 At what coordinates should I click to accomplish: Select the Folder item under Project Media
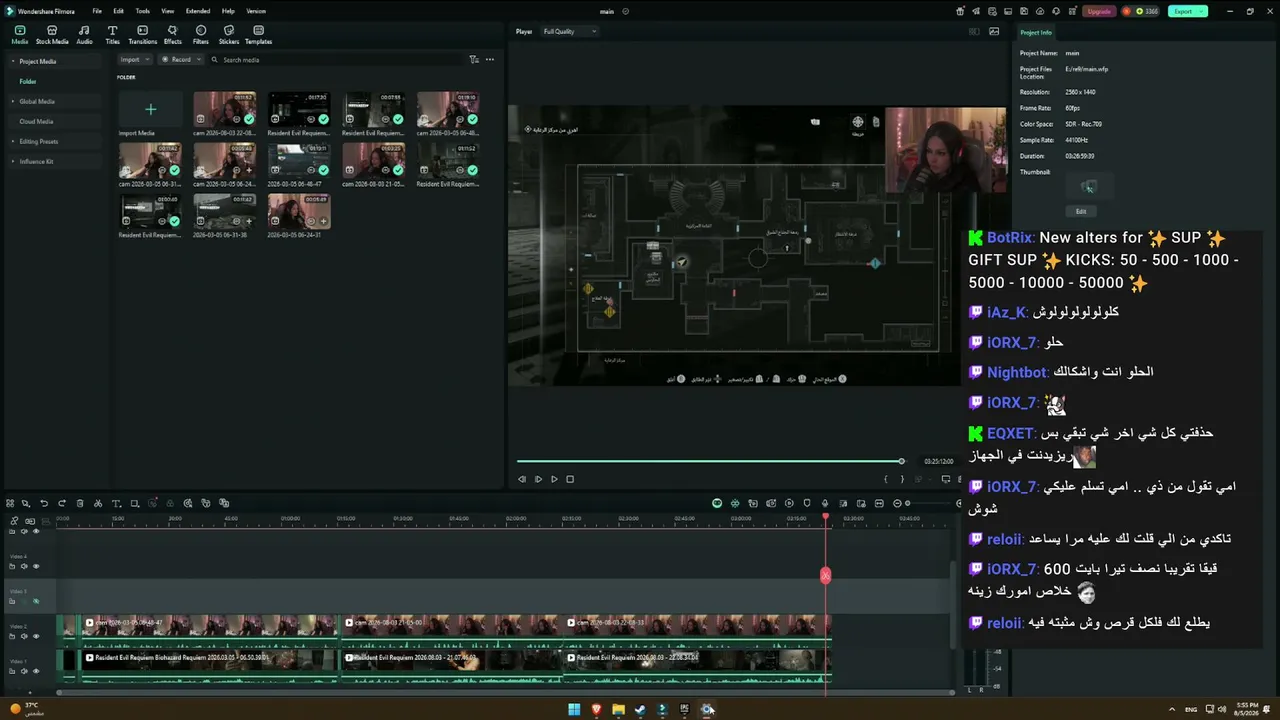(28, 81)
